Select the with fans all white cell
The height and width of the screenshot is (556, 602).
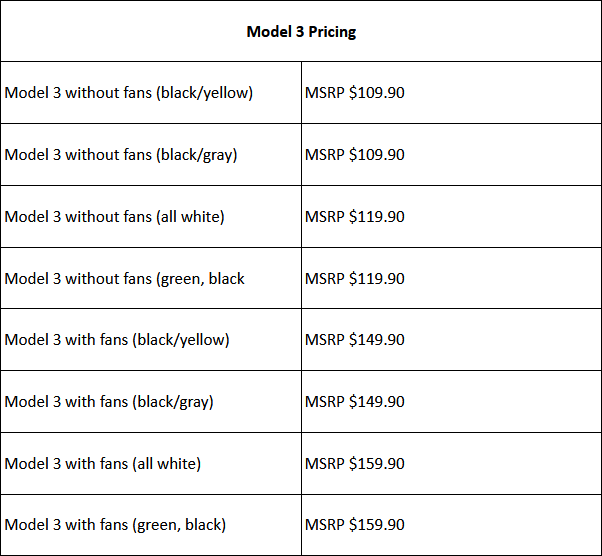coord(151,463)
